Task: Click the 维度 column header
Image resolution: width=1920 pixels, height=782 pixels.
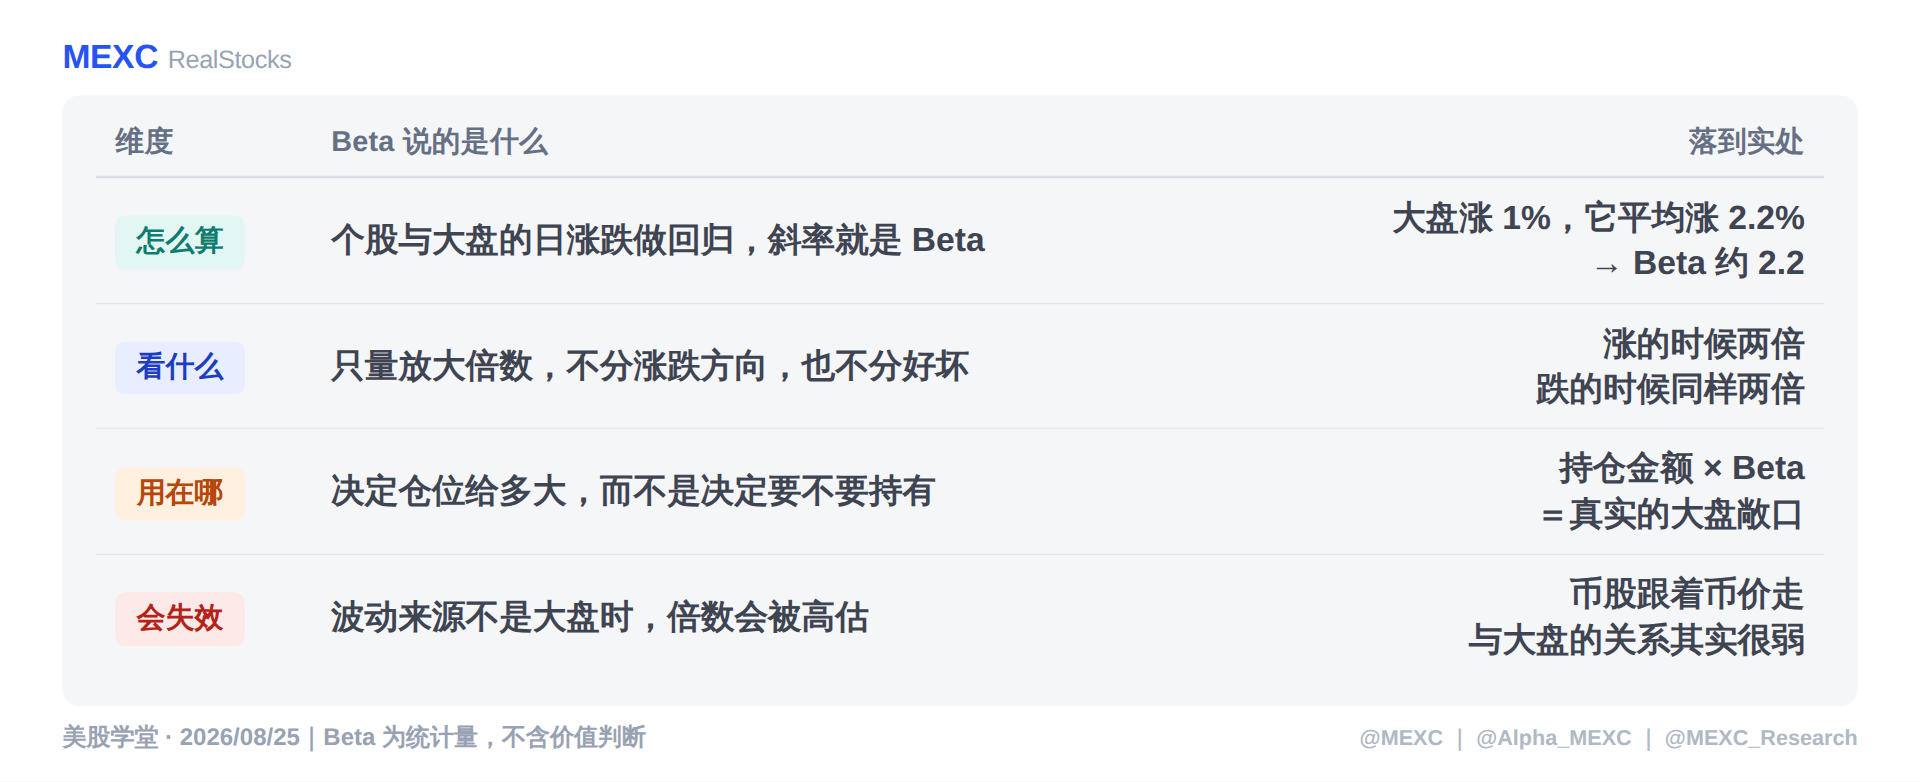Action: click(x=144, y=141)
